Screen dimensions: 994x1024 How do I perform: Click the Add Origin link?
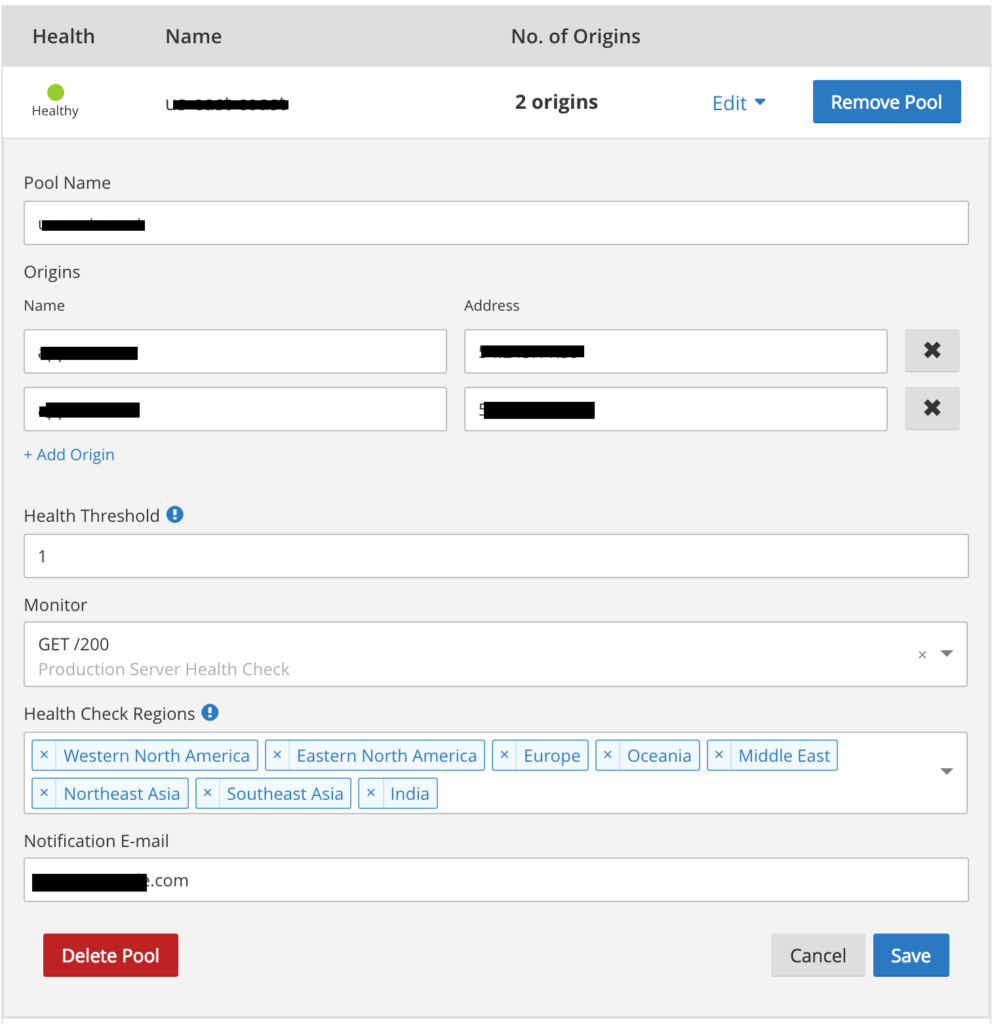(x=68, y=454)
